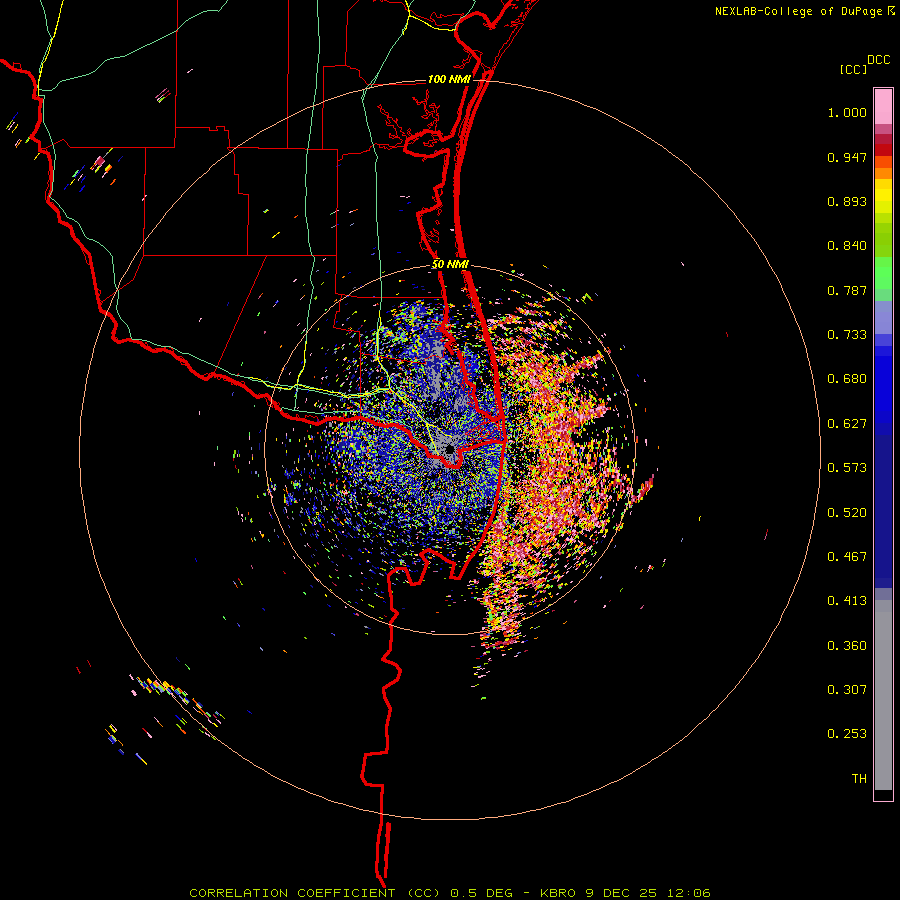Click the 0.360 scale value
The height and width of the screenshot is (900, 900).
pyautogui.click(x=847, y=646)
